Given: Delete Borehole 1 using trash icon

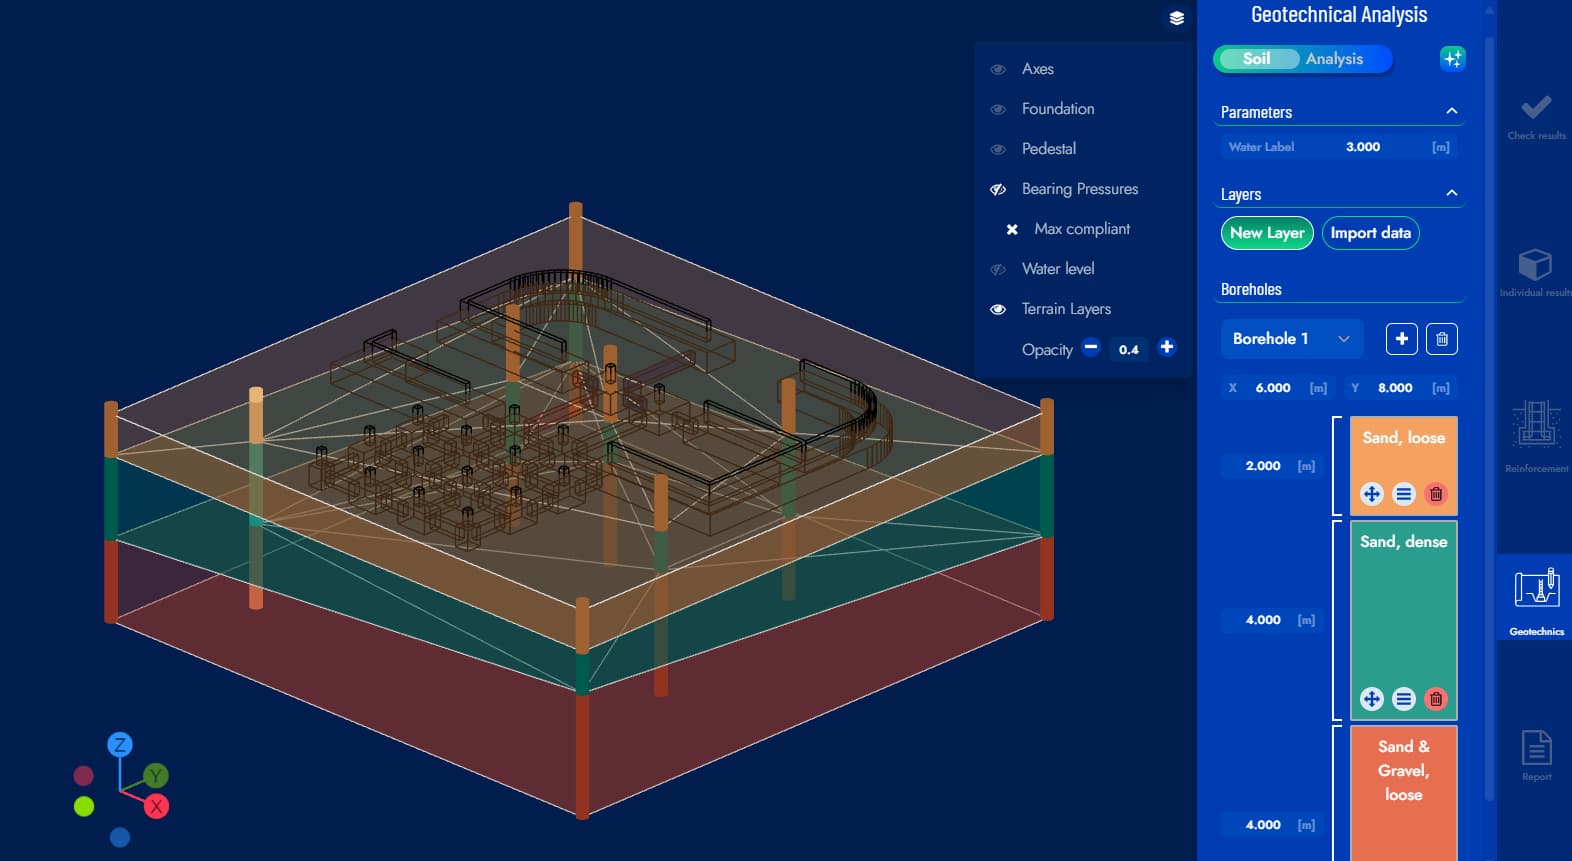Looking at the screenshot, I should click(x=1441, y=339).
